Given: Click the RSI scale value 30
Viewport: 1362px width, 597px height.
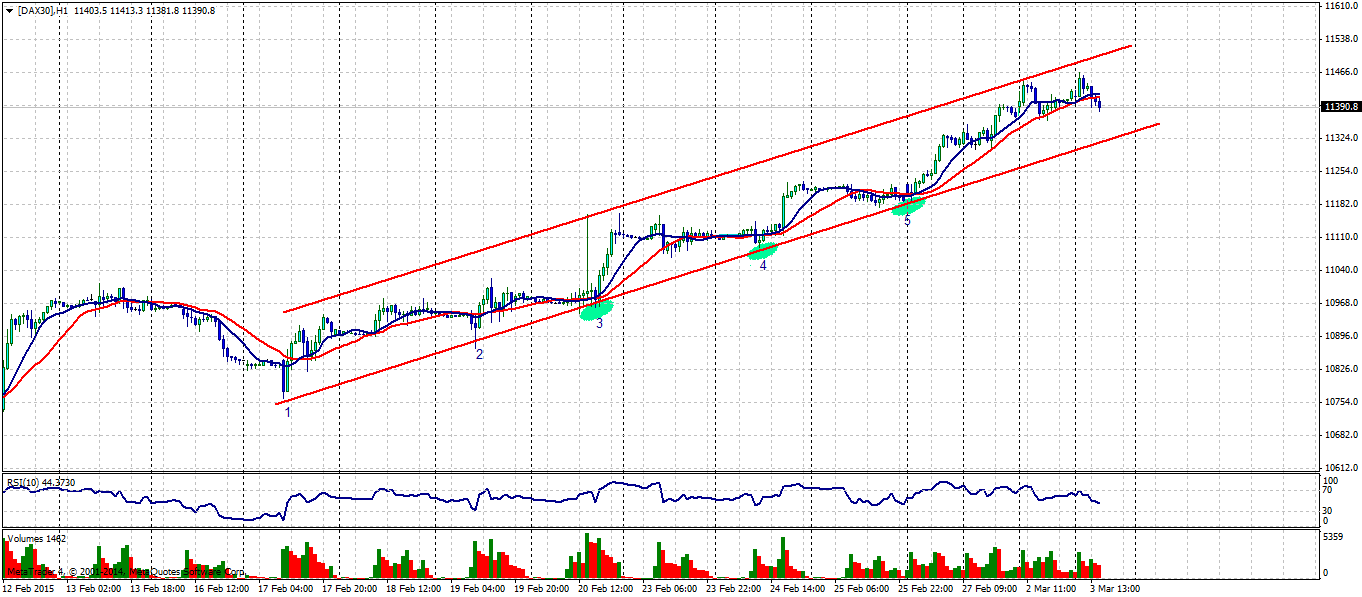Looking at the screenshot, I should coord(1329,510).
